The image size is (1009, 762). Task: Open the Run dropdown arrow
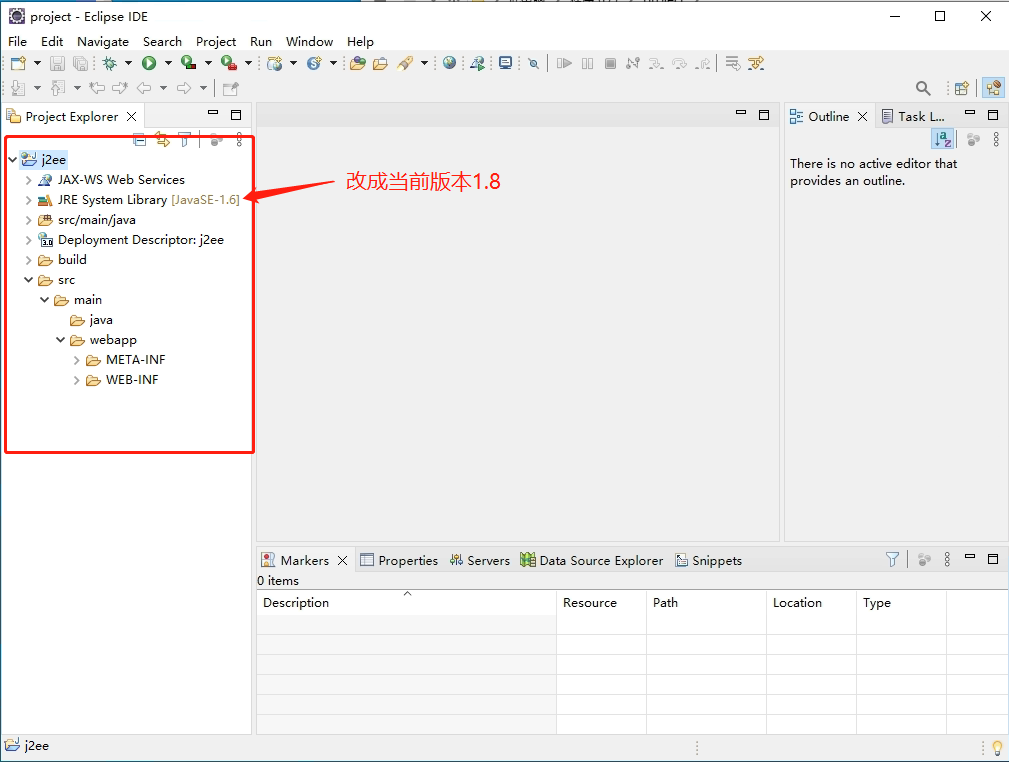[168, 63]
